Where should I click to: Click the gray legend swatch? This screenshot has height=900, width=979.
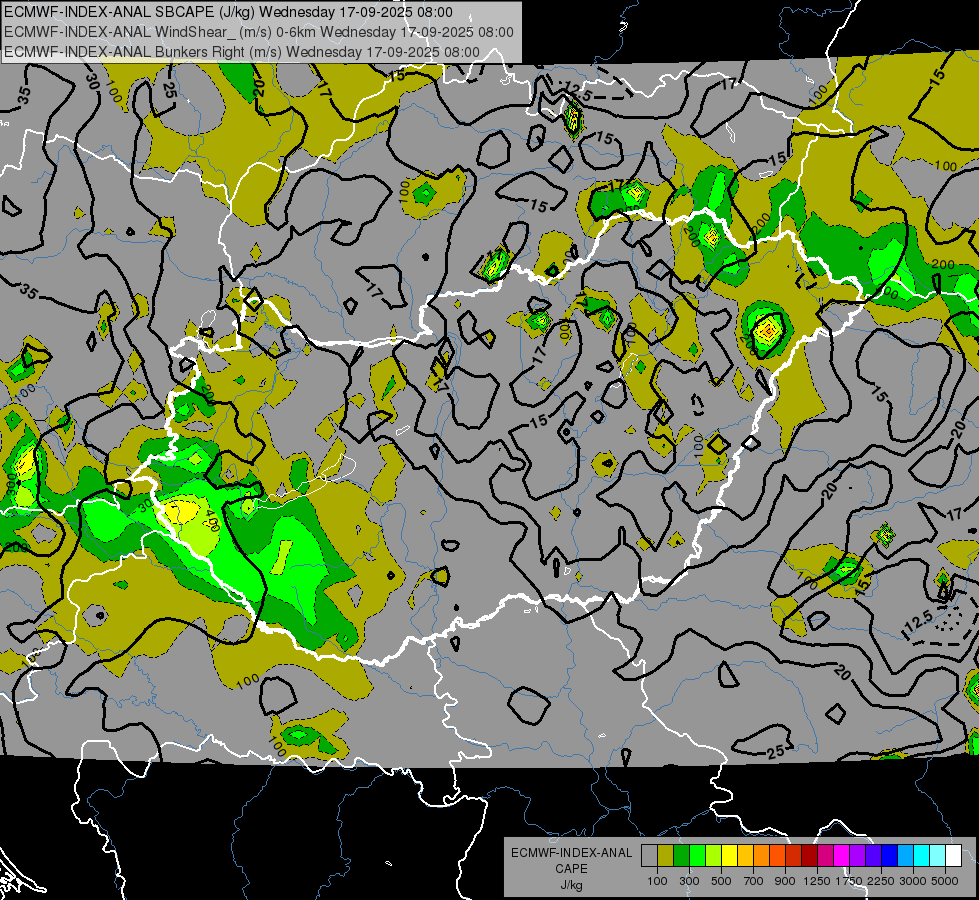649,856
